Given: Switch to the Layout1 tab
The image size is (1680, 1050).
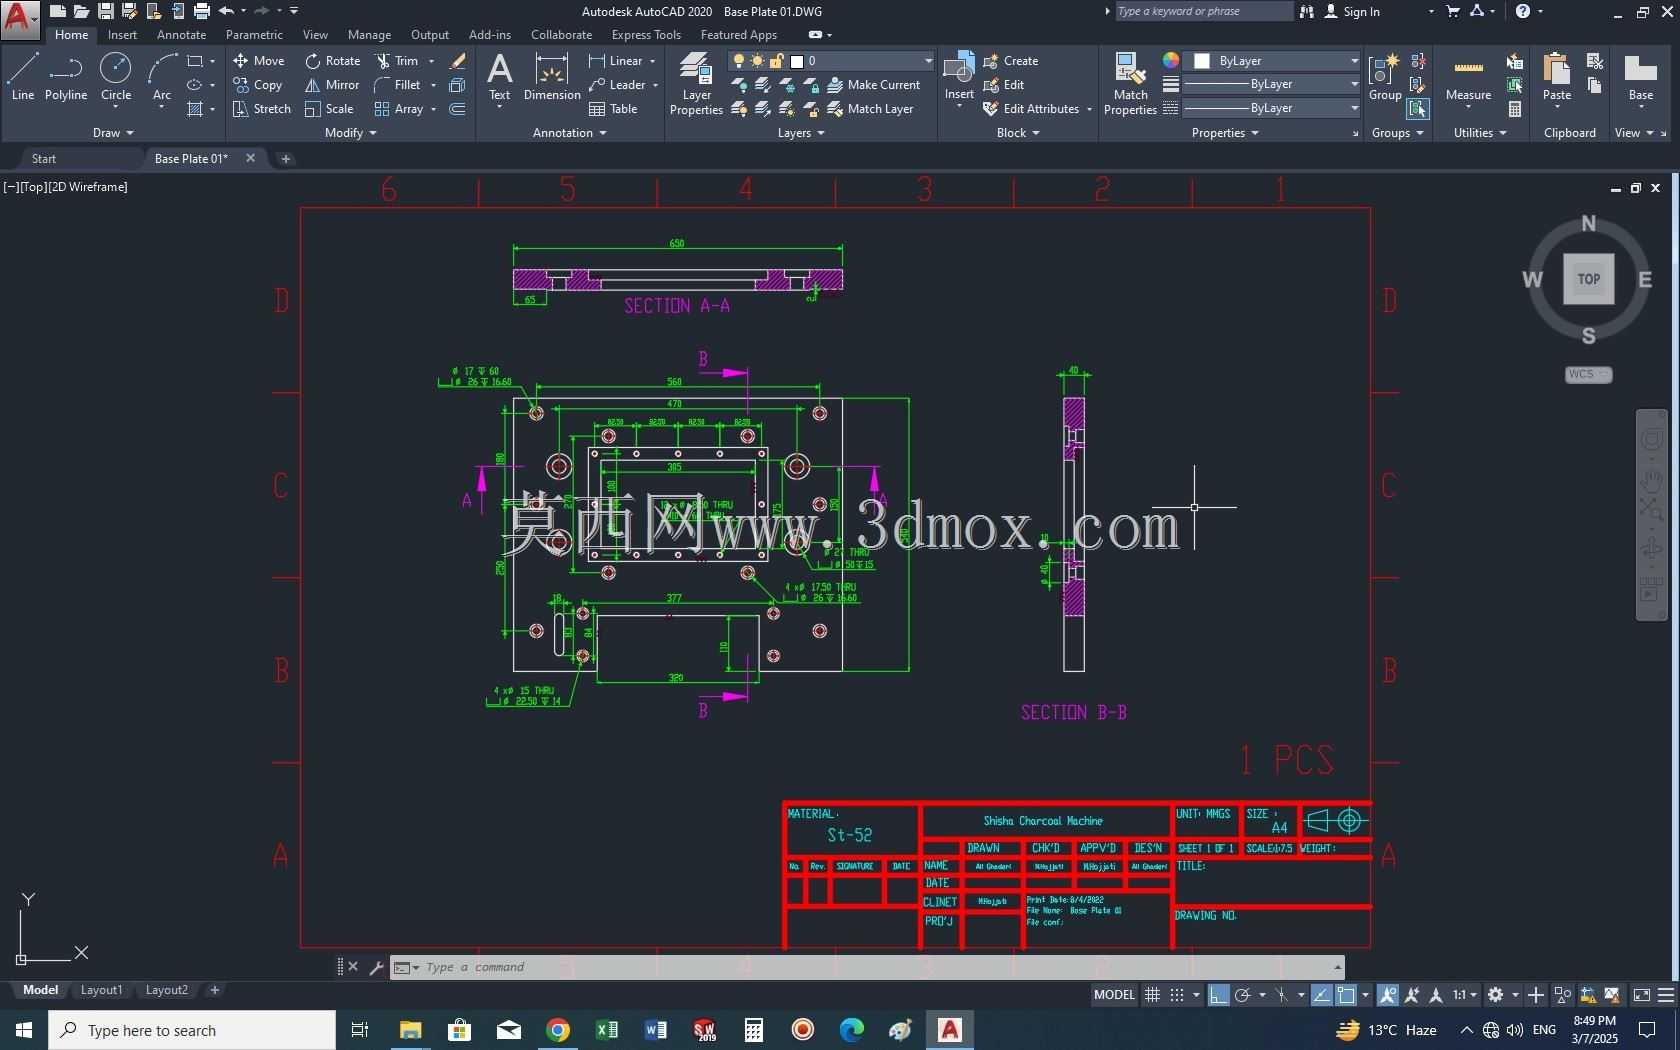Looking at the screenshot, I should tap(101, 990).
